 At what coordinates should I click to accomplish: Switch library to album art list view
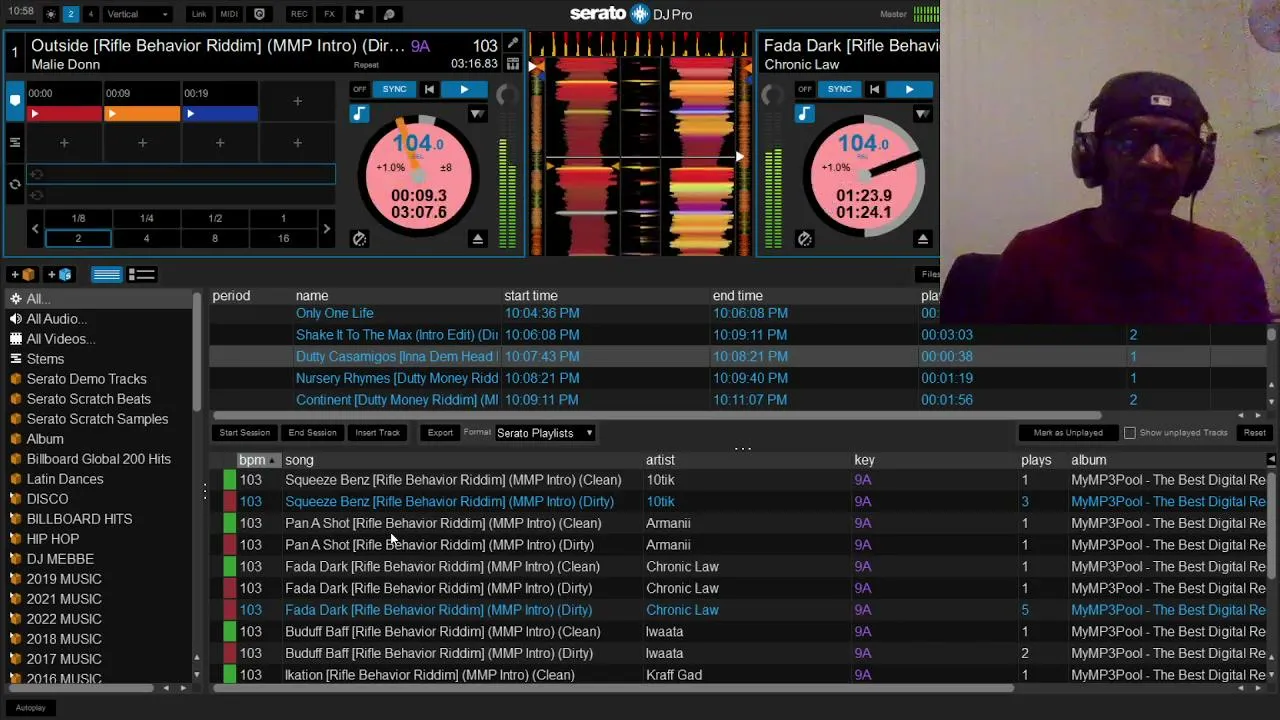pos(142,275)
